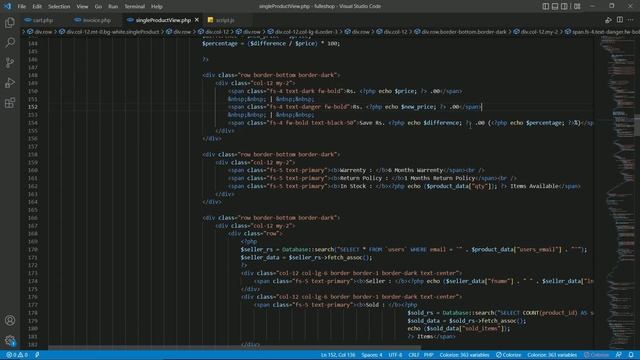Click $sold_data on line 179
This screenshot has height=360, width=640.
pyautogui.click(x=425, y=321)
